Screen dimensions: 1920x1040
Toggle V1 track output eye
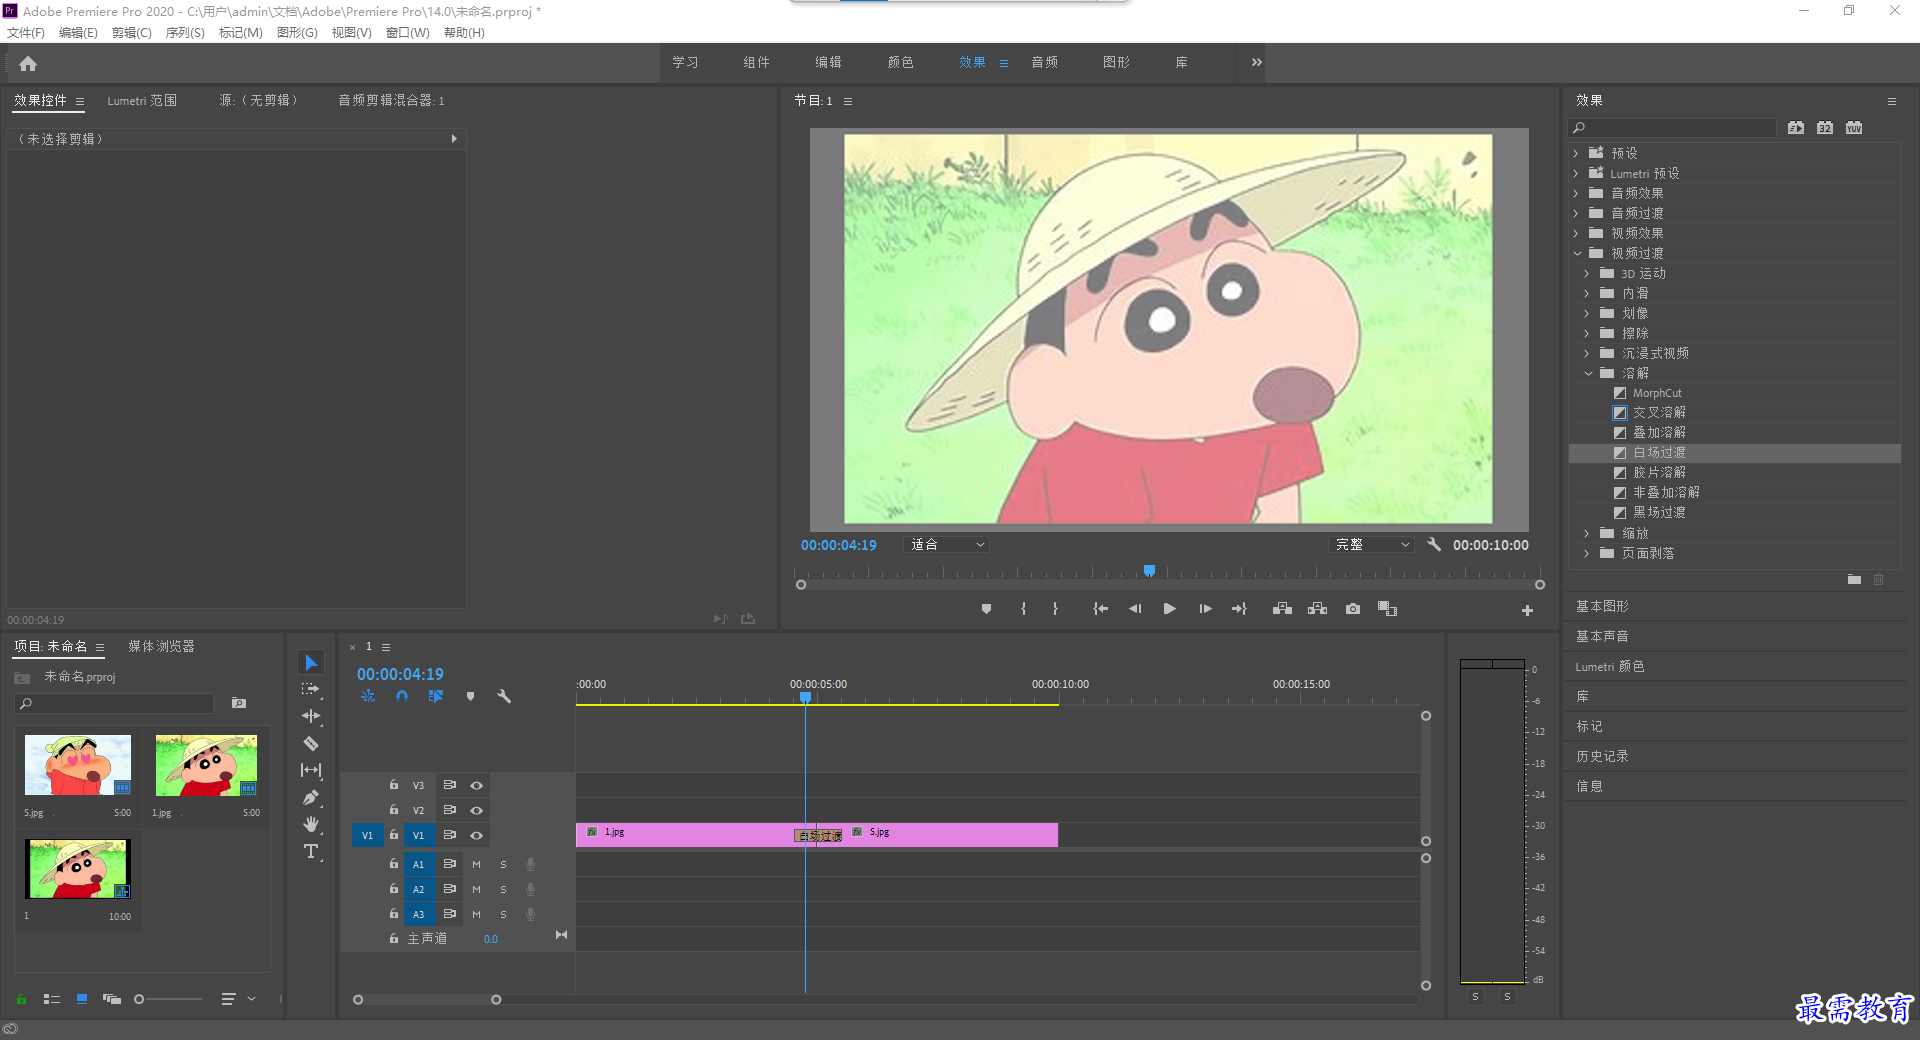(477, 836)
